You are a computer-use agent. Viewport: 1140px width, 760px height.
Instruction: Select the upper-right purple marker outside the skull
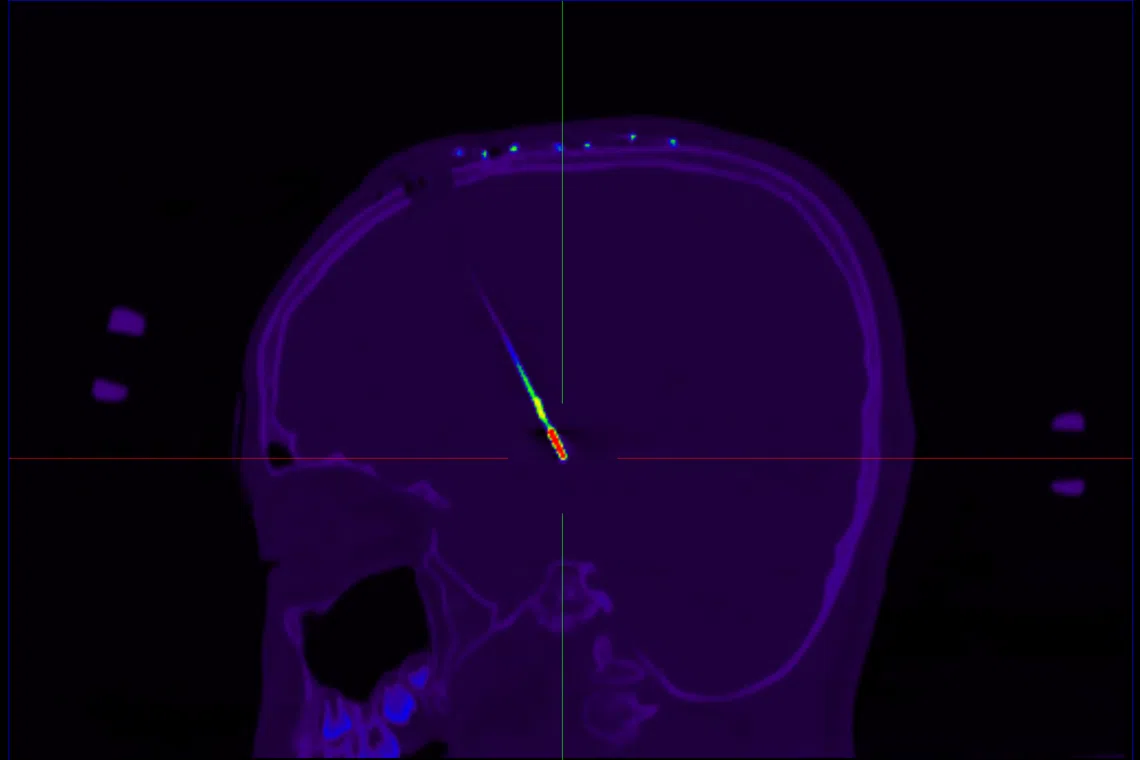click(1068, 422)
